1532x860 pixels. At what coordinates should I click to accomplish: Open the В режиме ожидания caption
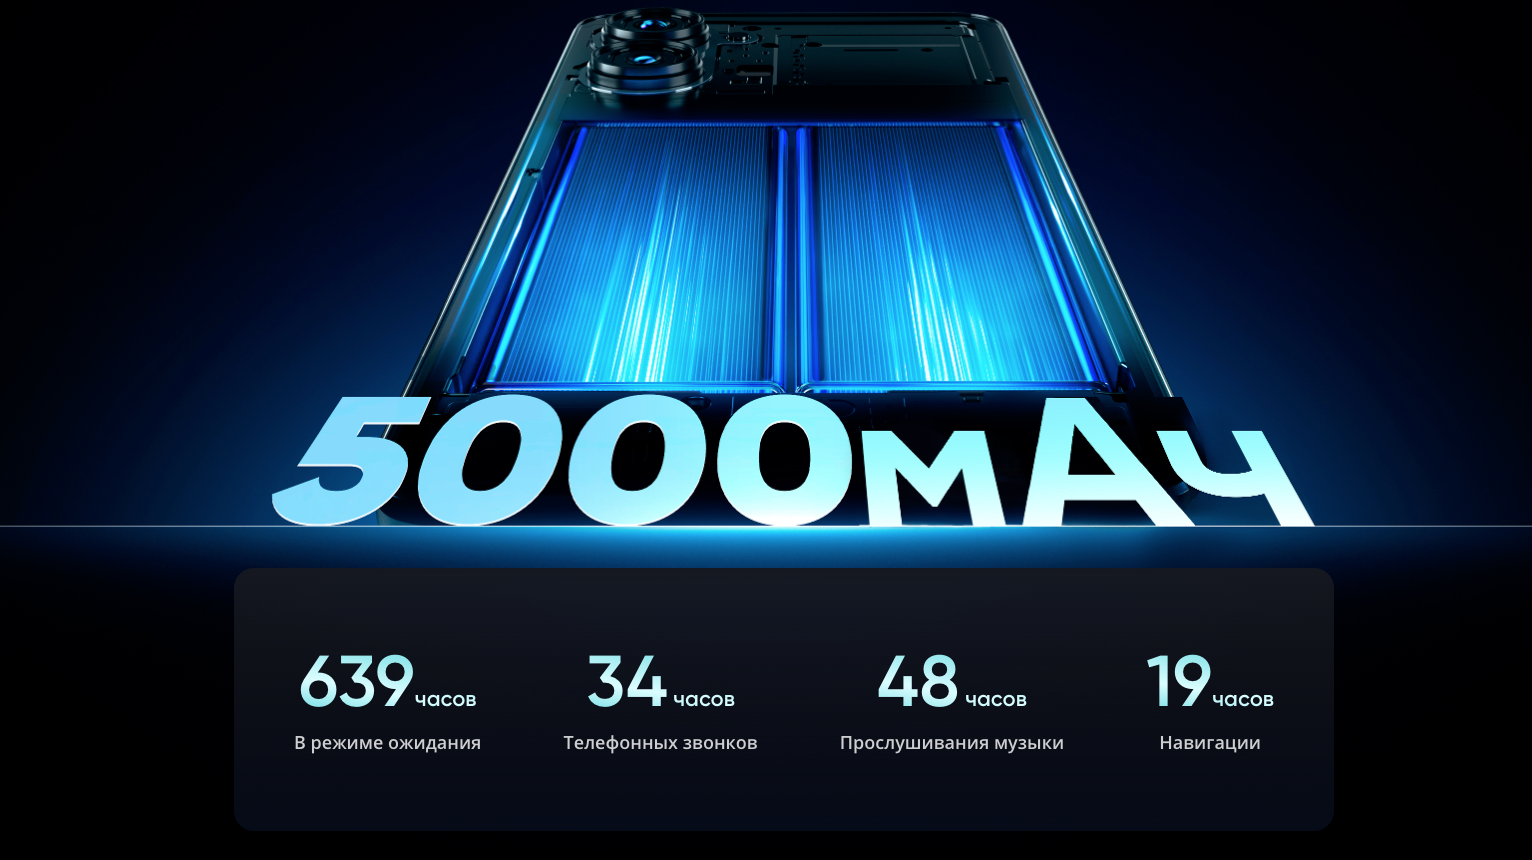coord(387,743)
